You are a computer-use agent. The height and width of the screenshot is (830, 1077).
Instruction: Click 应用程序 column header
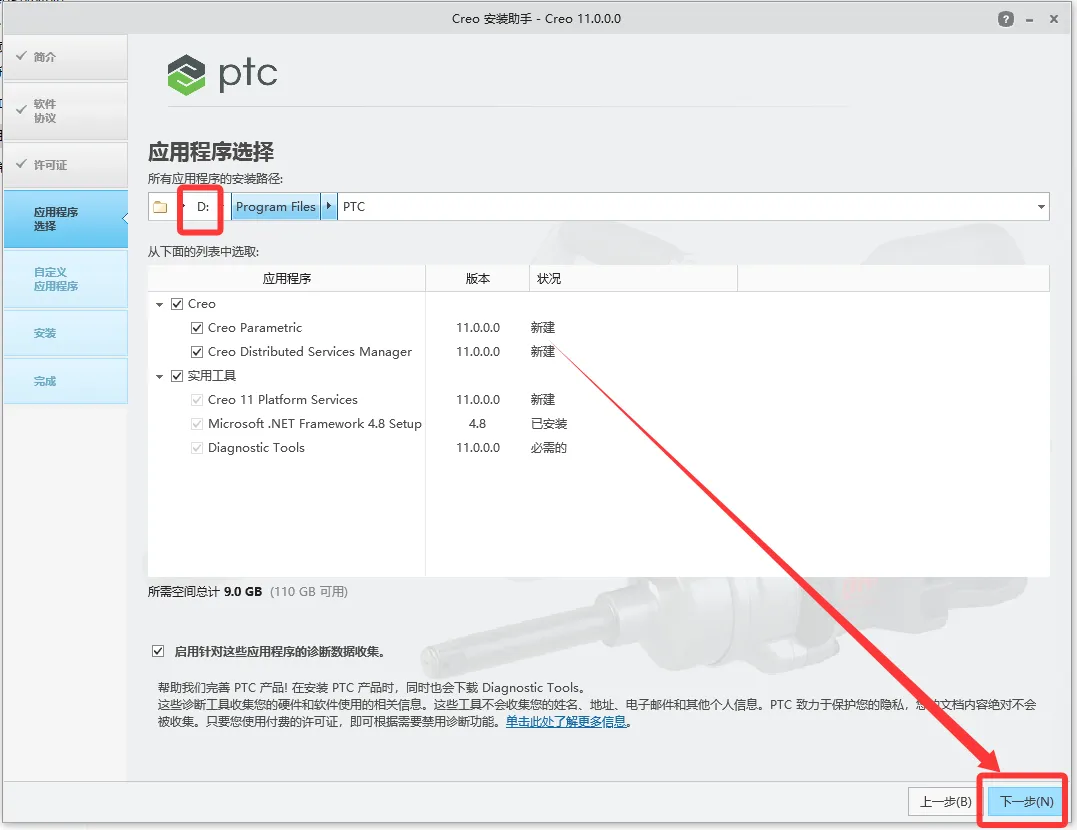tap(286, 278)
